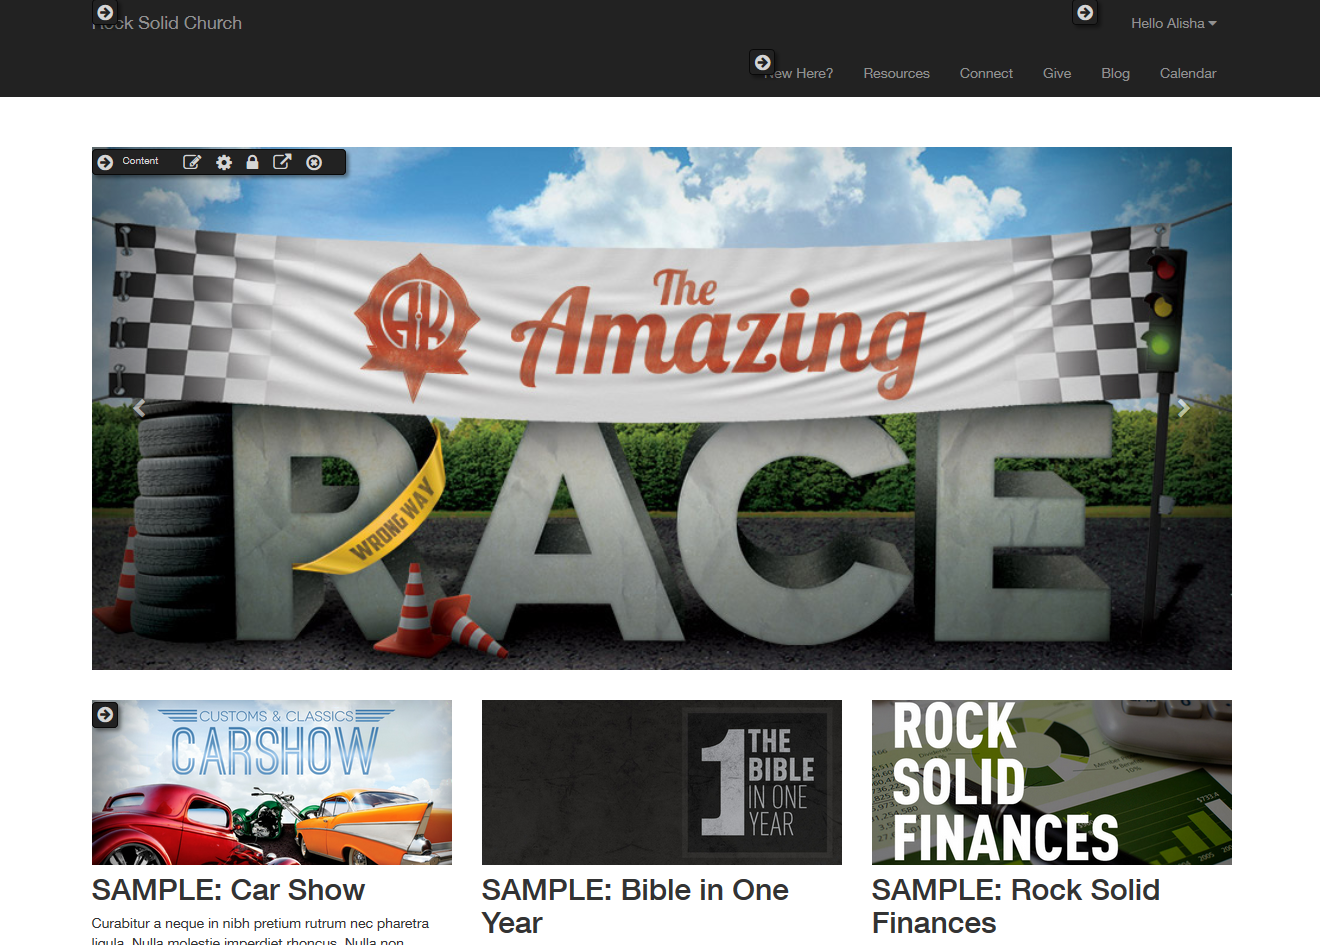The width and height of the screenshot is (1320, 945).
Task: Advance to next carousel slide
Action: (1184, 408)
